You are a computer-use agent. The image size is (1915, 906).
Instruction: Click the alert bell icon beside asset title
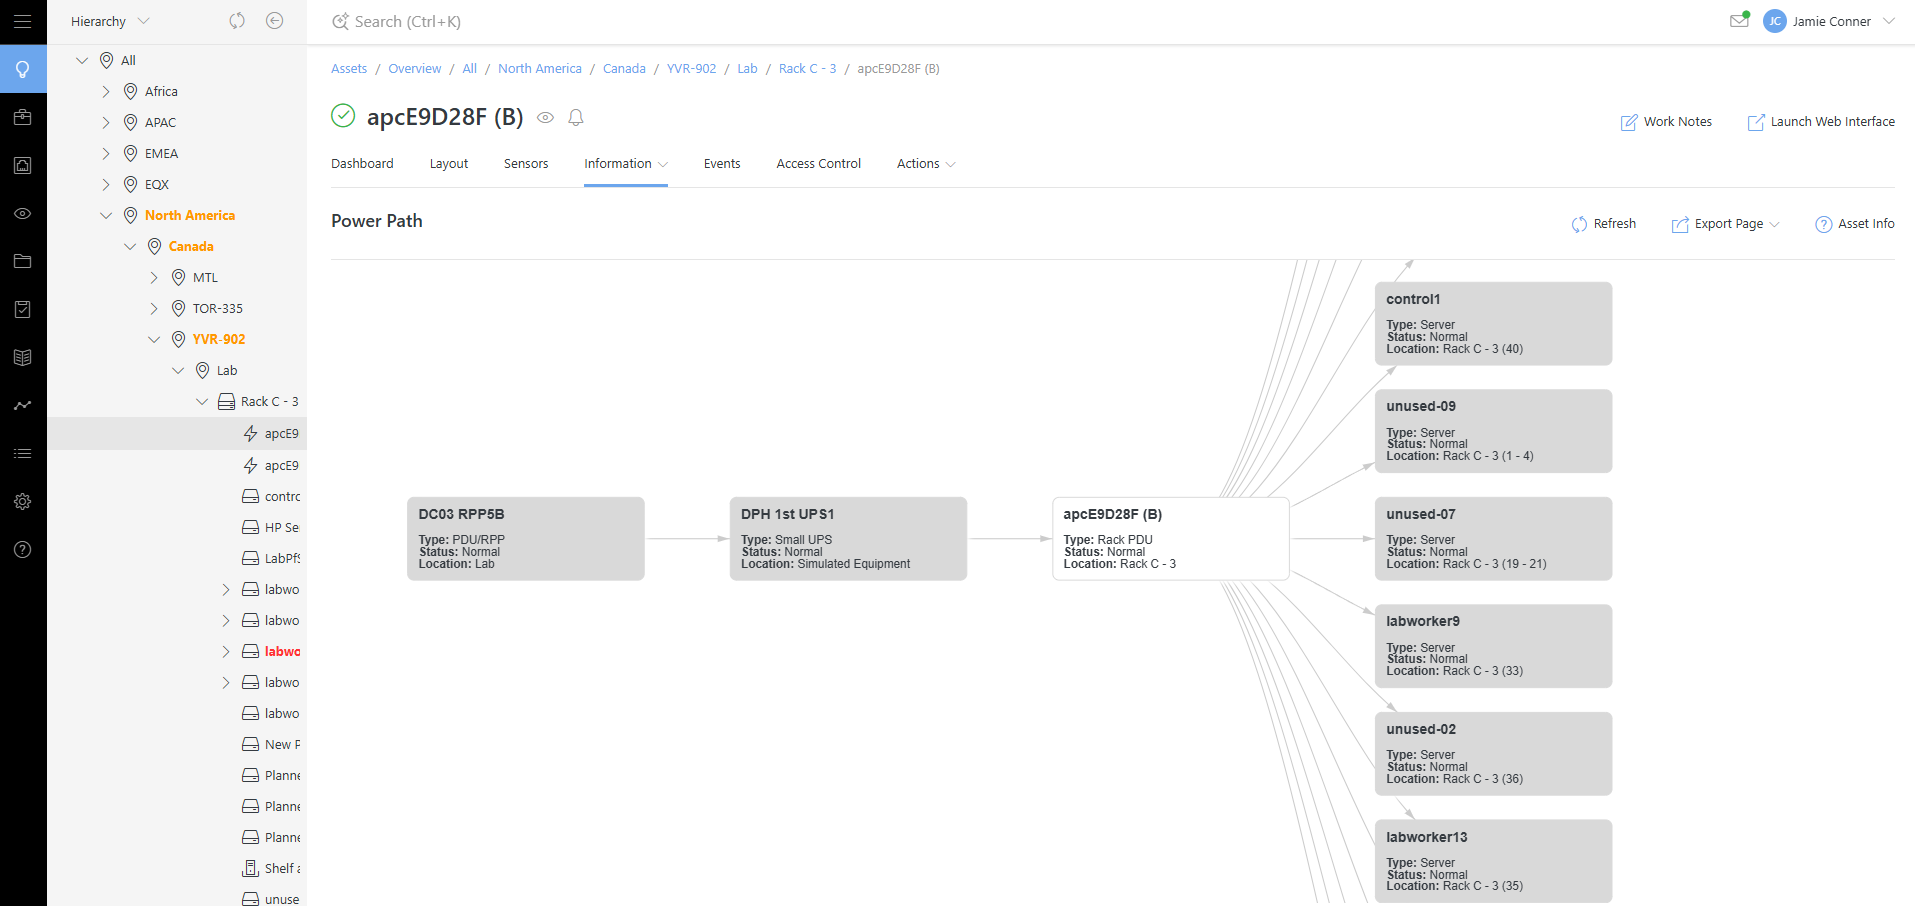(576, 118)
